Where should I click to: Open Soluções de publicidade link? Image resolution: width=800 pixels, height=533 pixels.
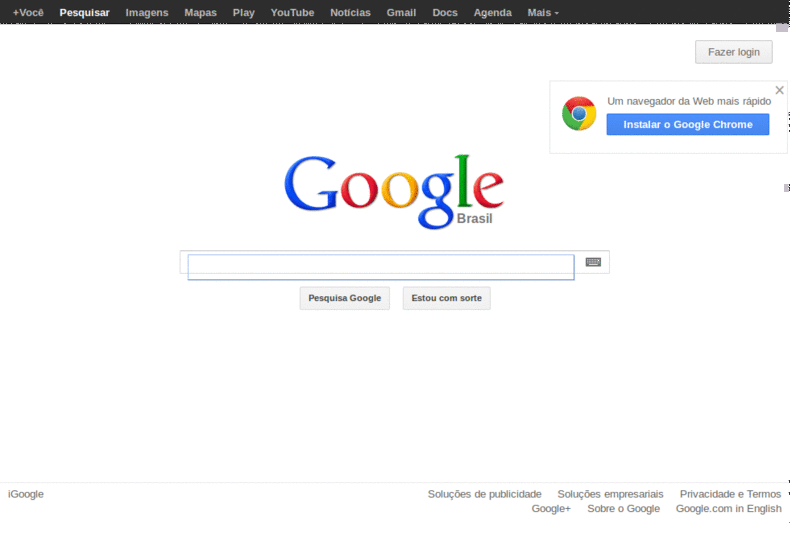[484, 494]
